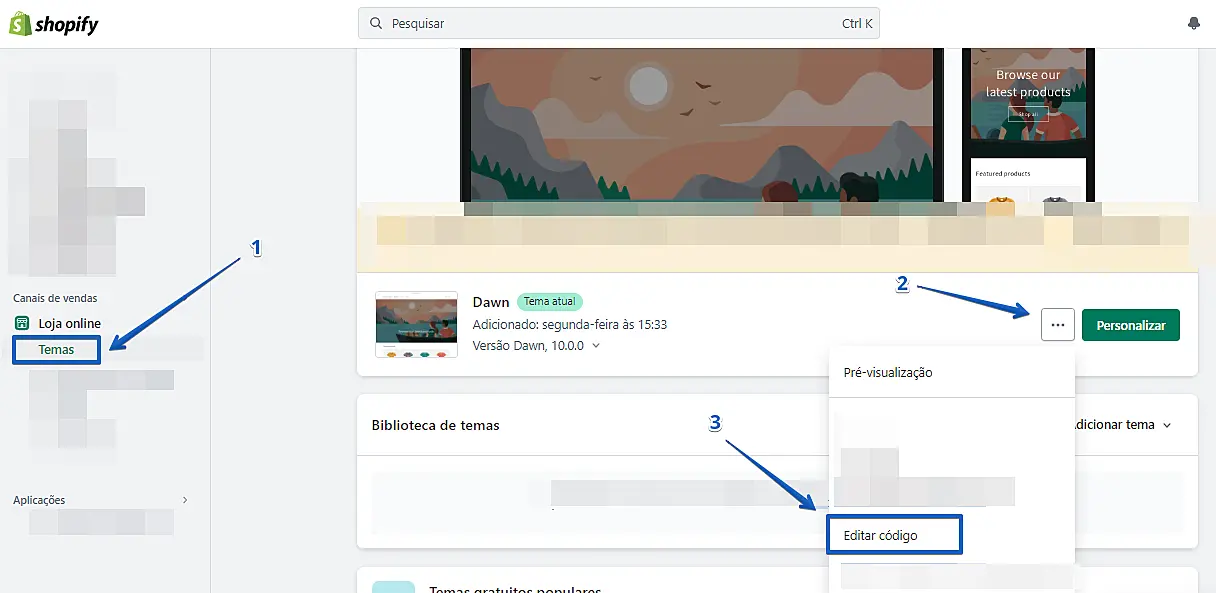Open the notifications bell
The image size is (1216, 593).
pos(1194,24)
